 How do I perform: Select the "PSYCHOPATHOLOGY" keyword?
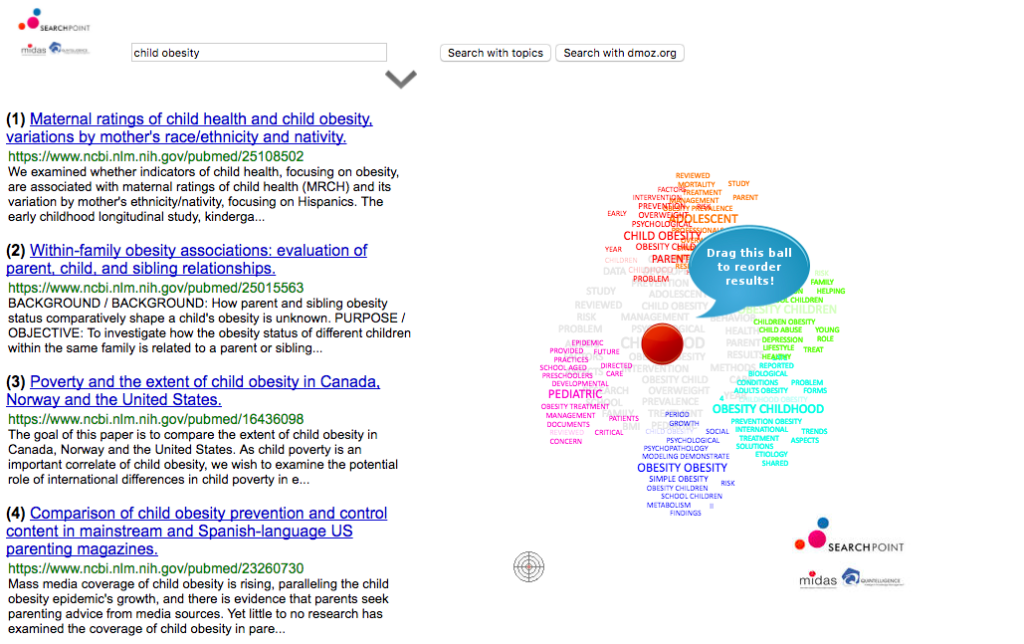pyautogui.click(x=676, y=448)
